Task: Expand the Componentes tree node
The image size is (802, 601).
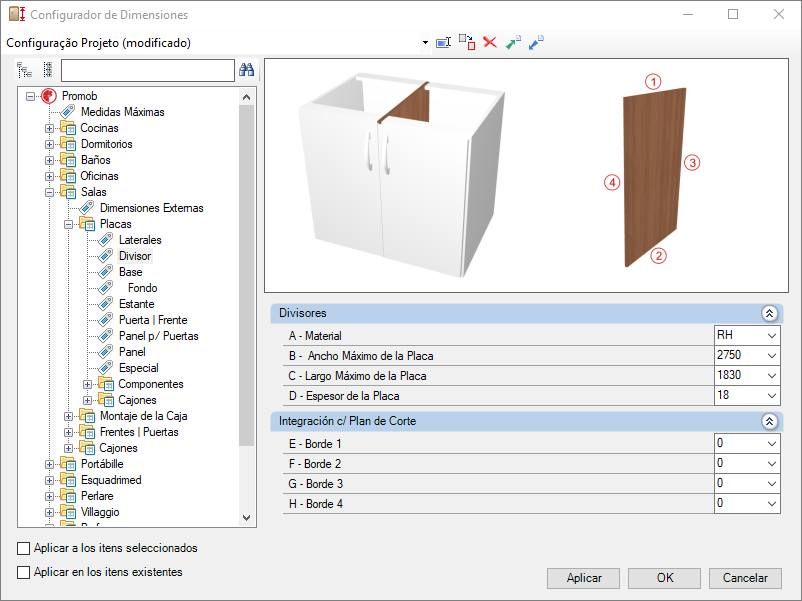Action: (87, 384)
